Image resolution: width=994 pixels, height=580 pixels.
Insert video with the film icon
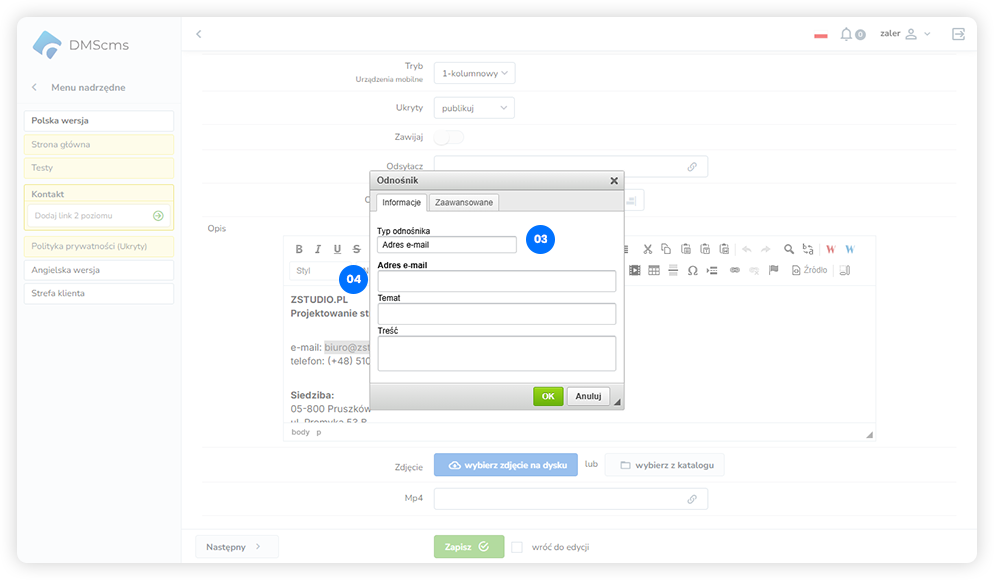click(635, 271)
